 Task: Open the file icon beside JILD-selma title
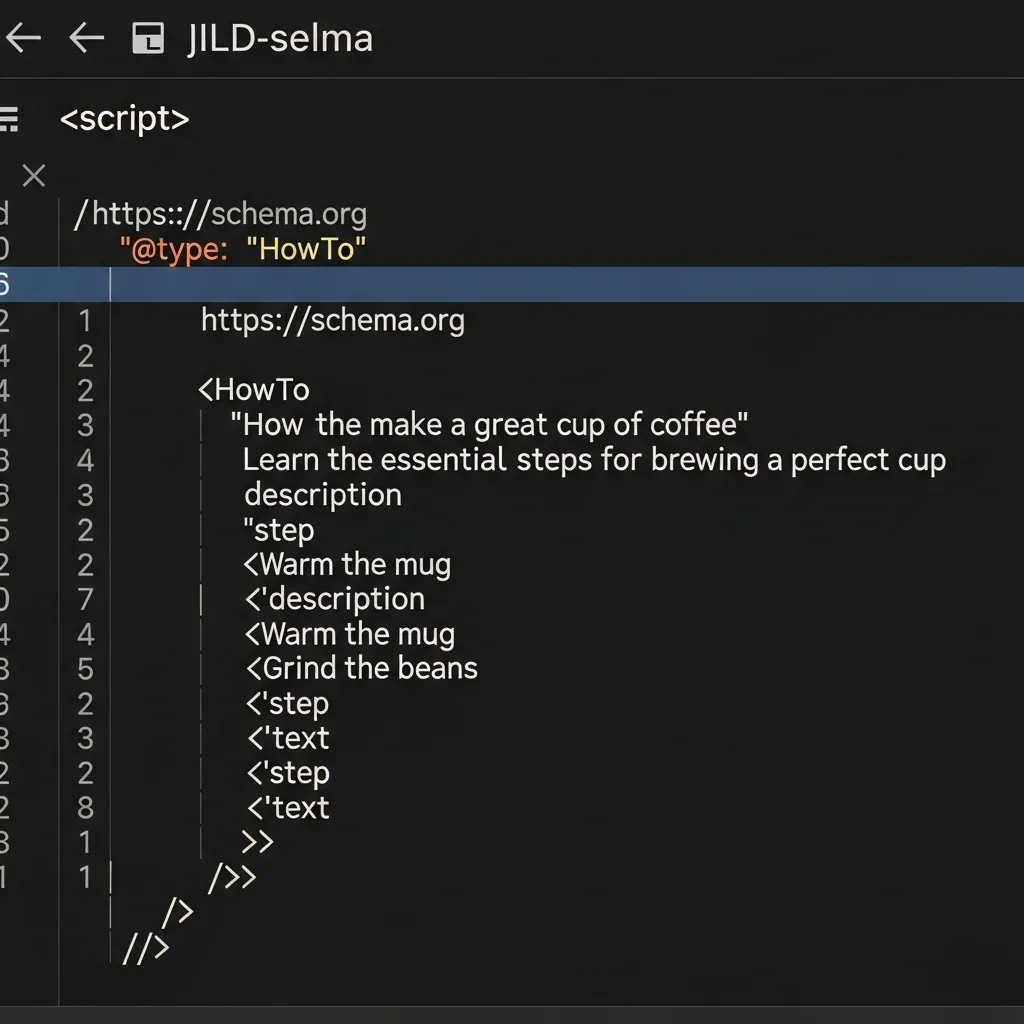147,38
